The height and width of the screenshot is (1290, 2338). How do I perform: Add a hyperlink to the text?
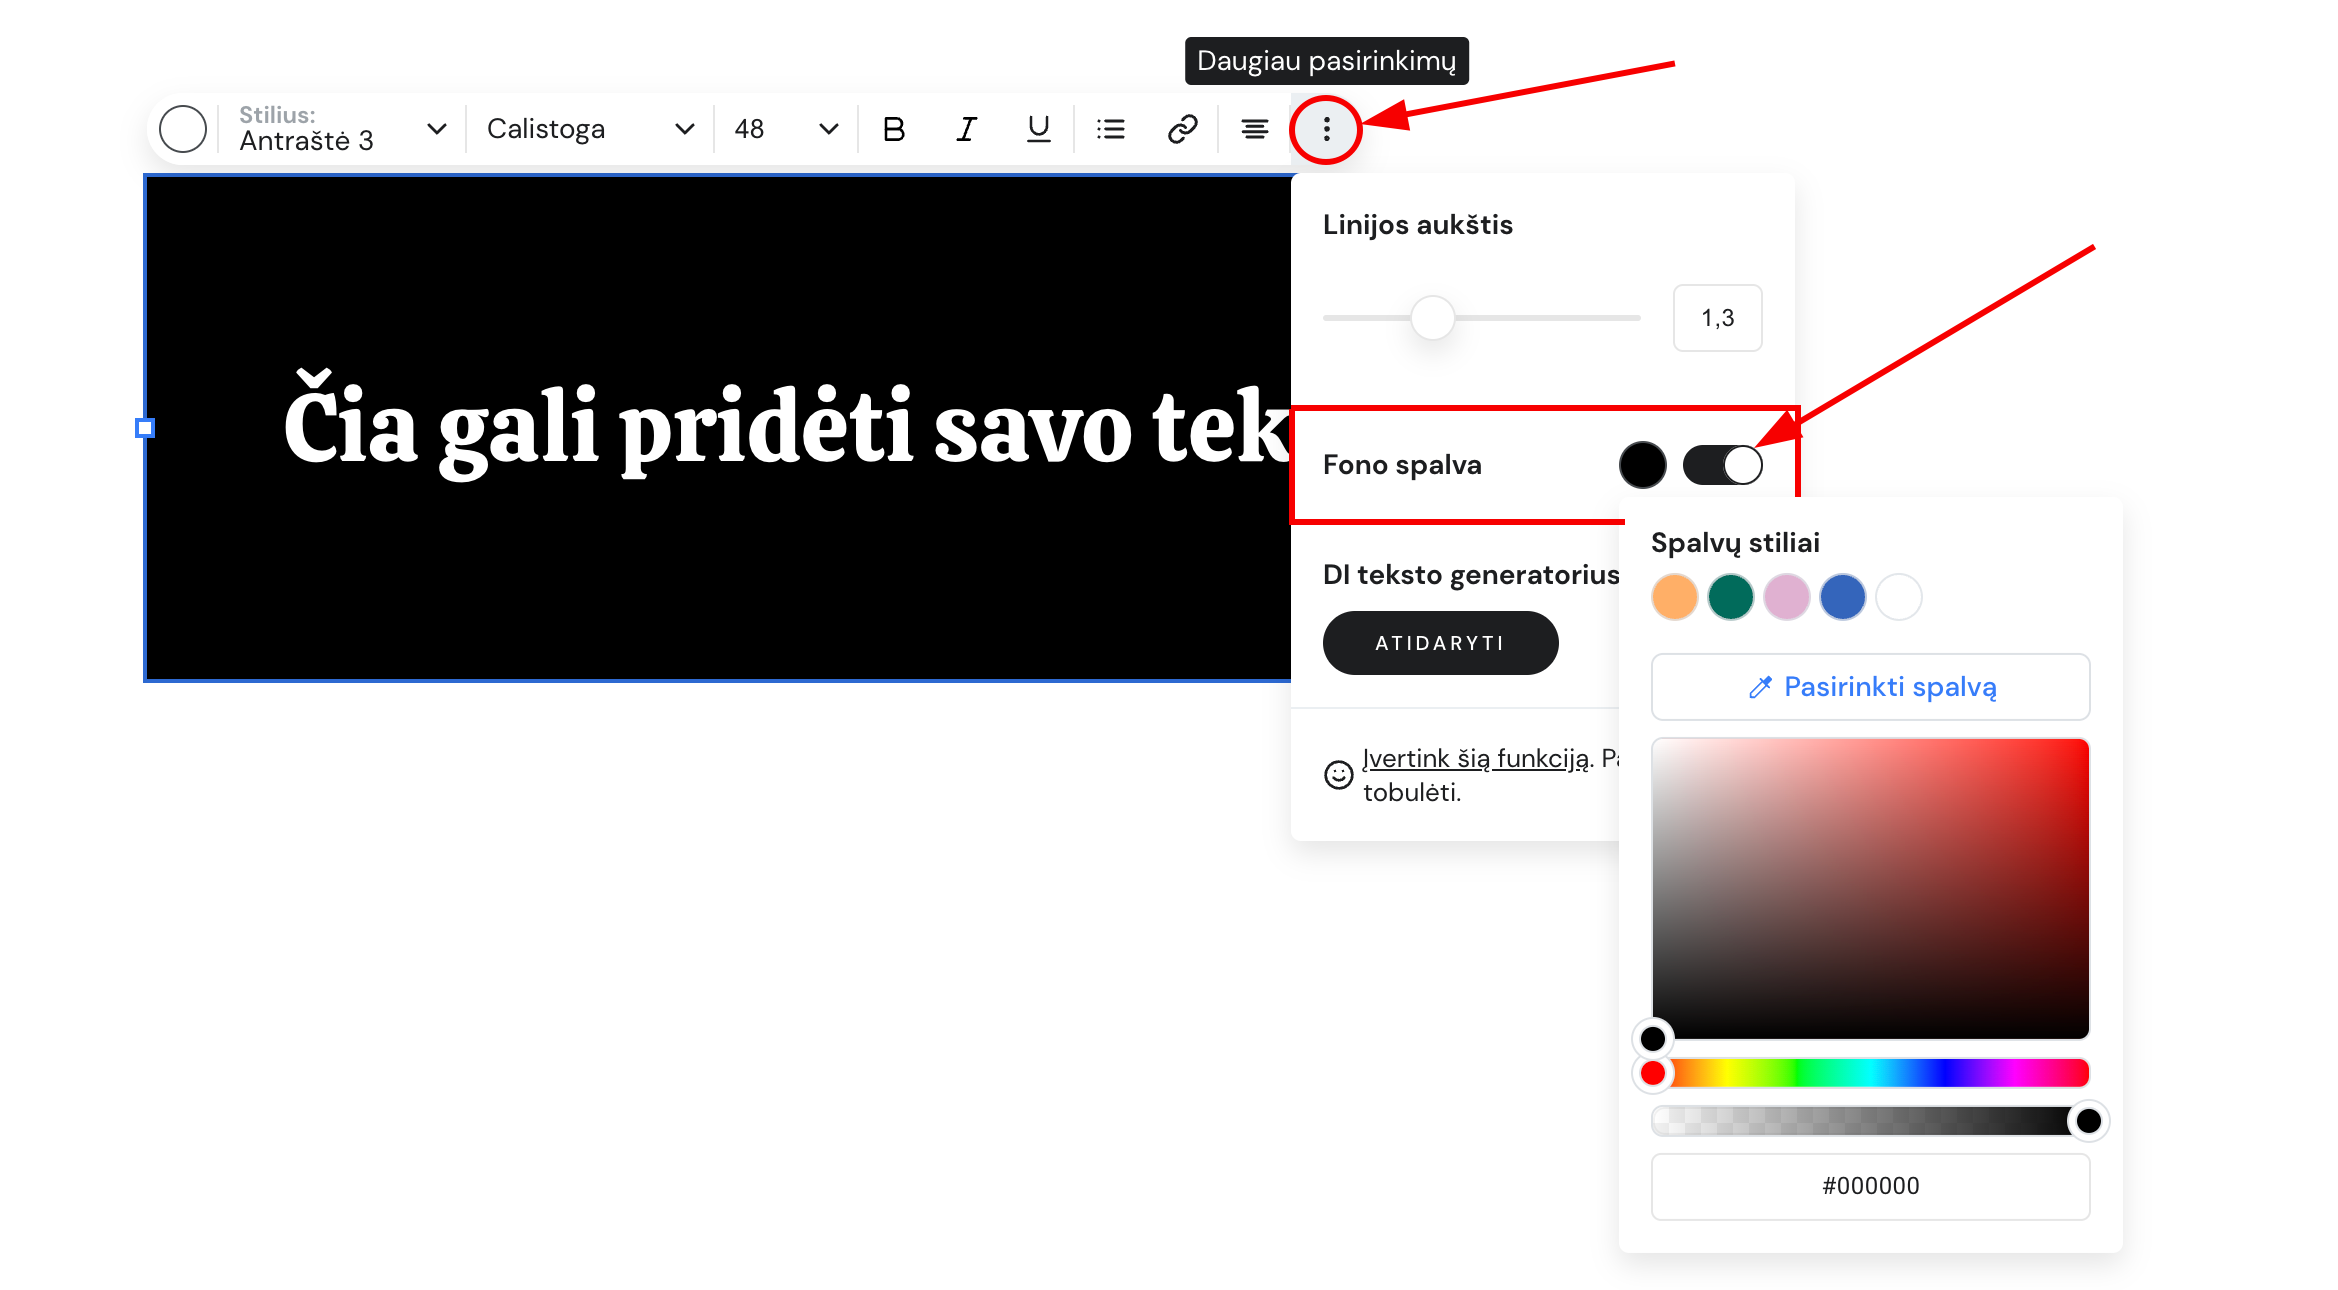point(1182,129)
